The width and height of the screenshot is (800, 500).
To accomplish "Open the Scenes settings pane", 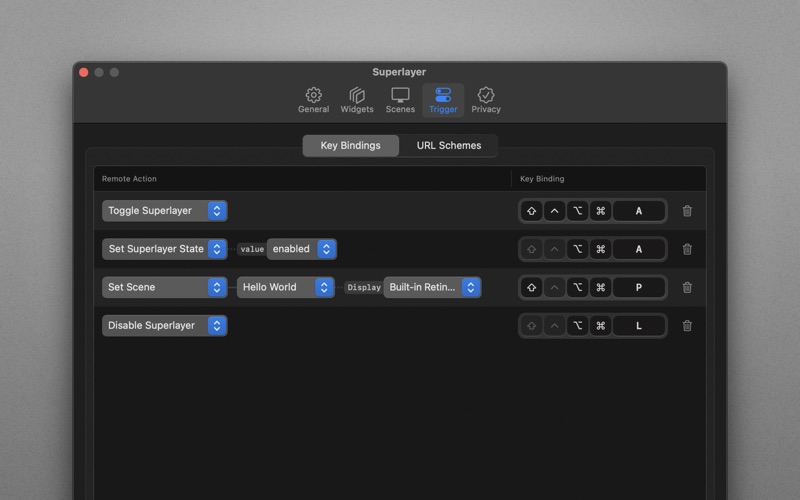I will tap(400, 100).
